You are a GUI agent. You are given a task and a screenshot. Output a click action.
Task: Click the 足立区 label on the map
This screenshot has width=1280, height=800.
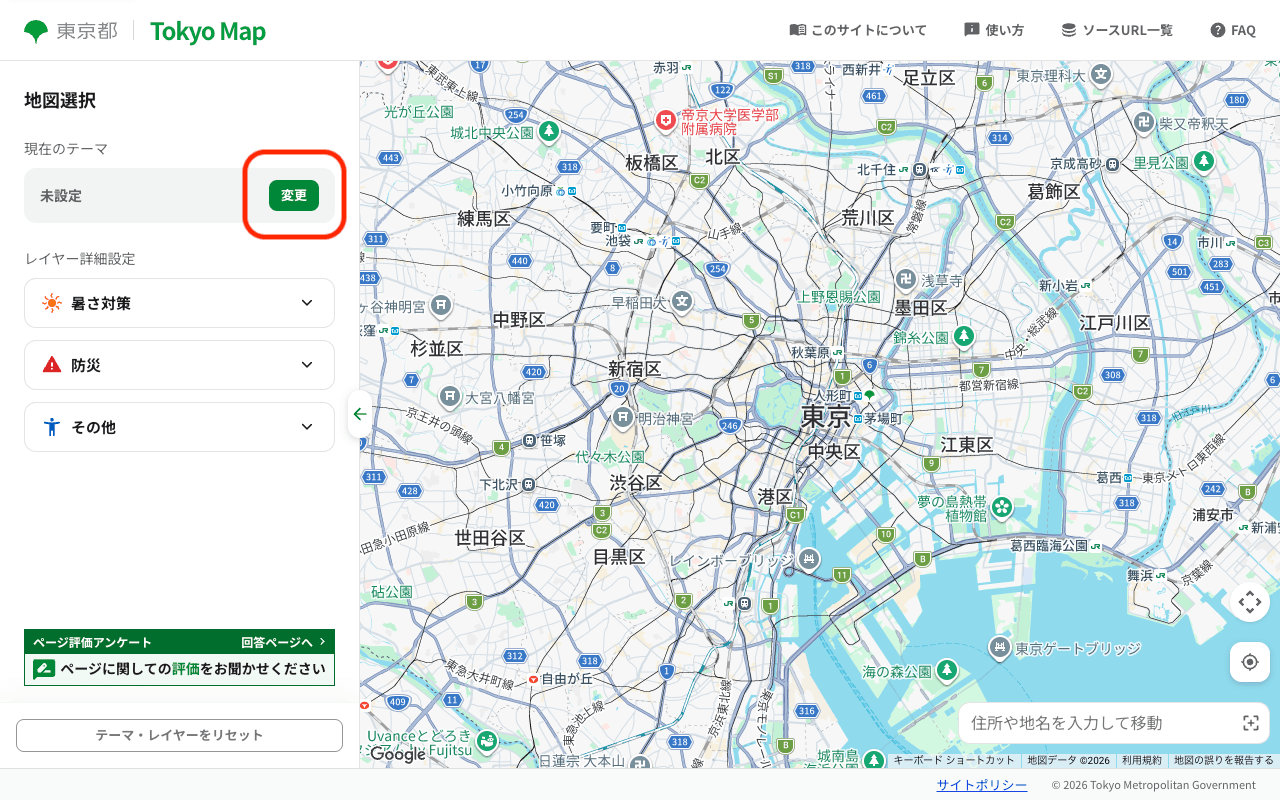point(929,77)
